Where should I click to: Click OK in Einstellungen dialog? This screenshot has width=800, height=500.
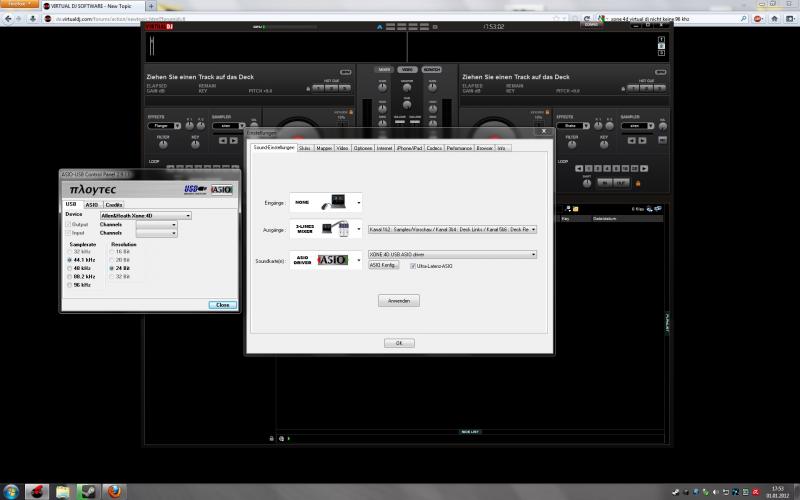pos(399,343)
